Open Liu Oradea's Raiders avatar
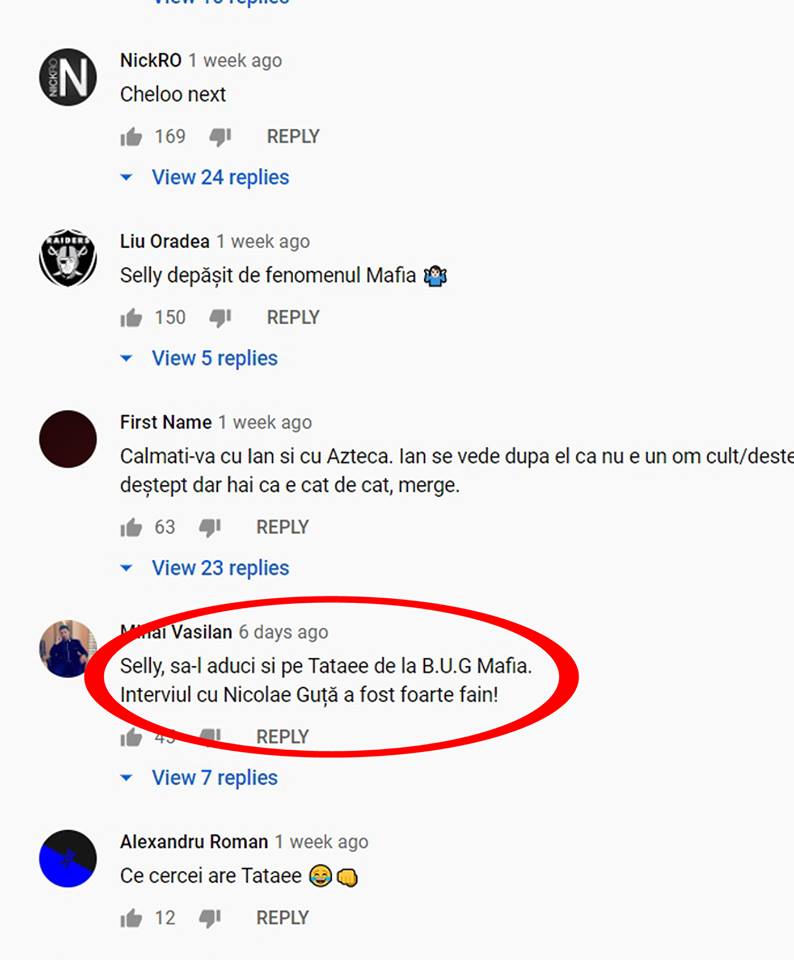794x960 pixels. tap(68, 258)
